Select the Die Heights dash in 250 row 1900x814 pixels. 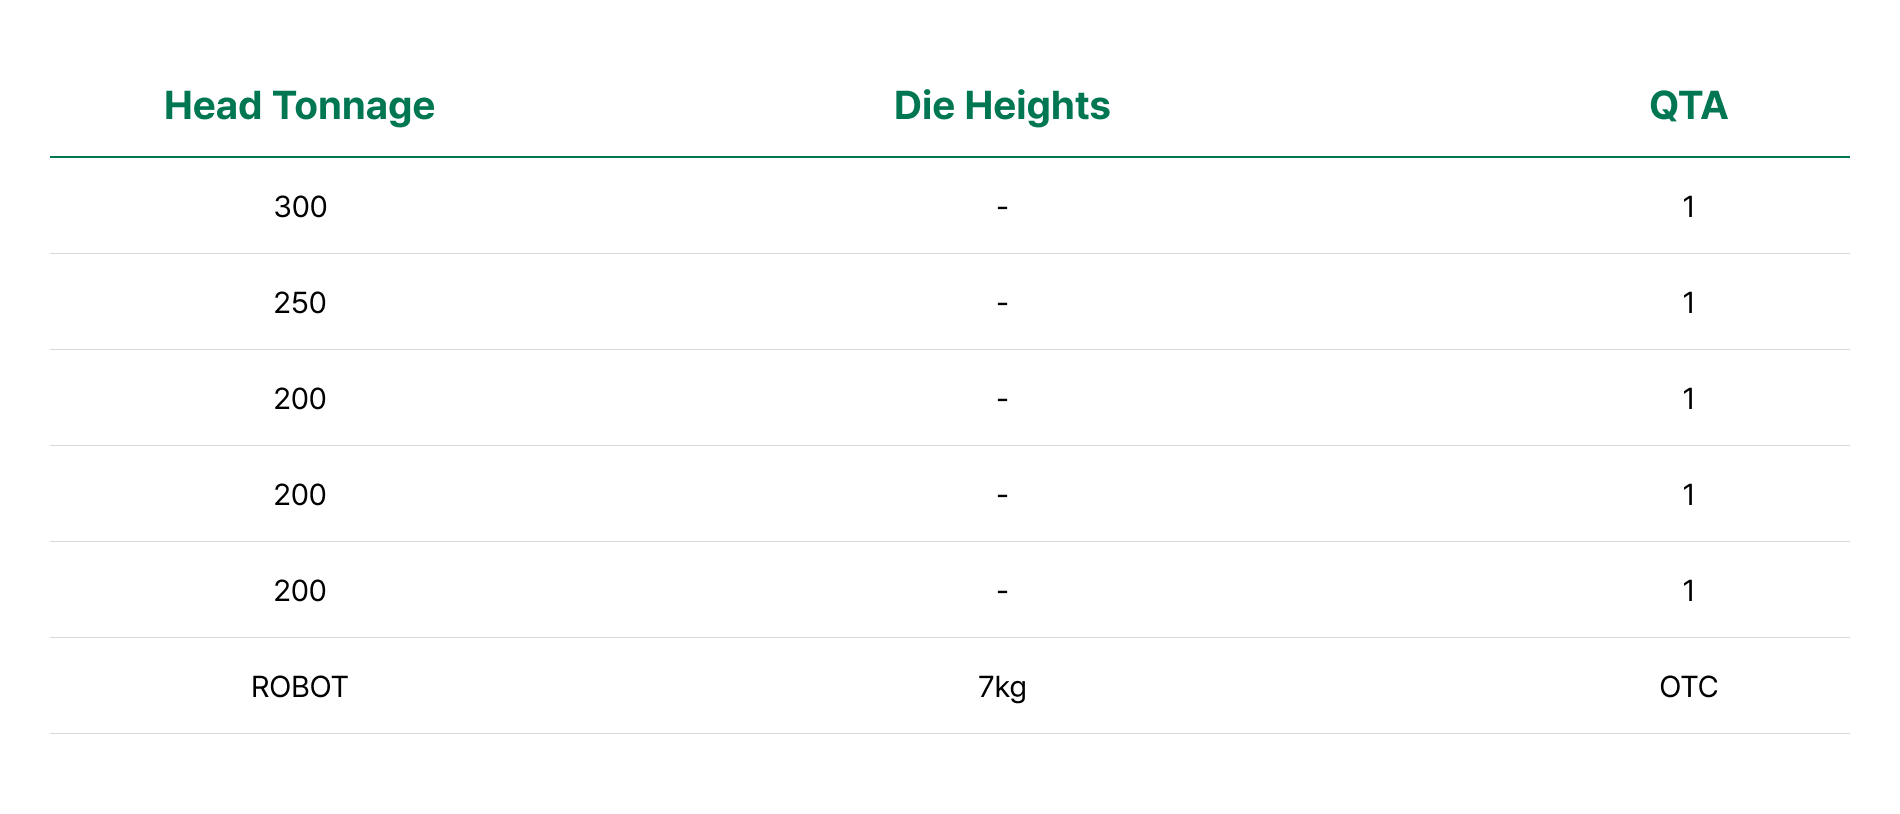tap(1002, 303)
